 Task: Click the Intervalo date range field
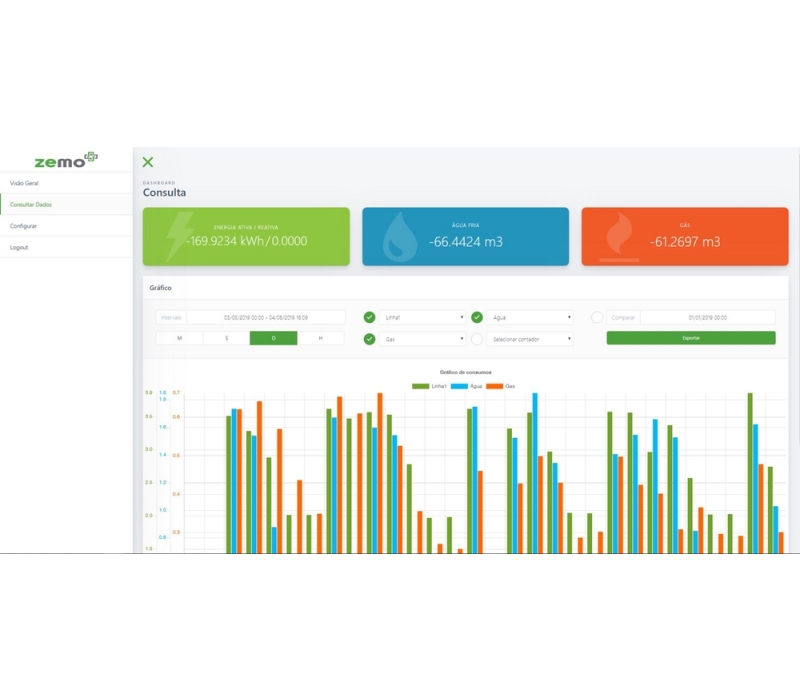pos(264,317)
